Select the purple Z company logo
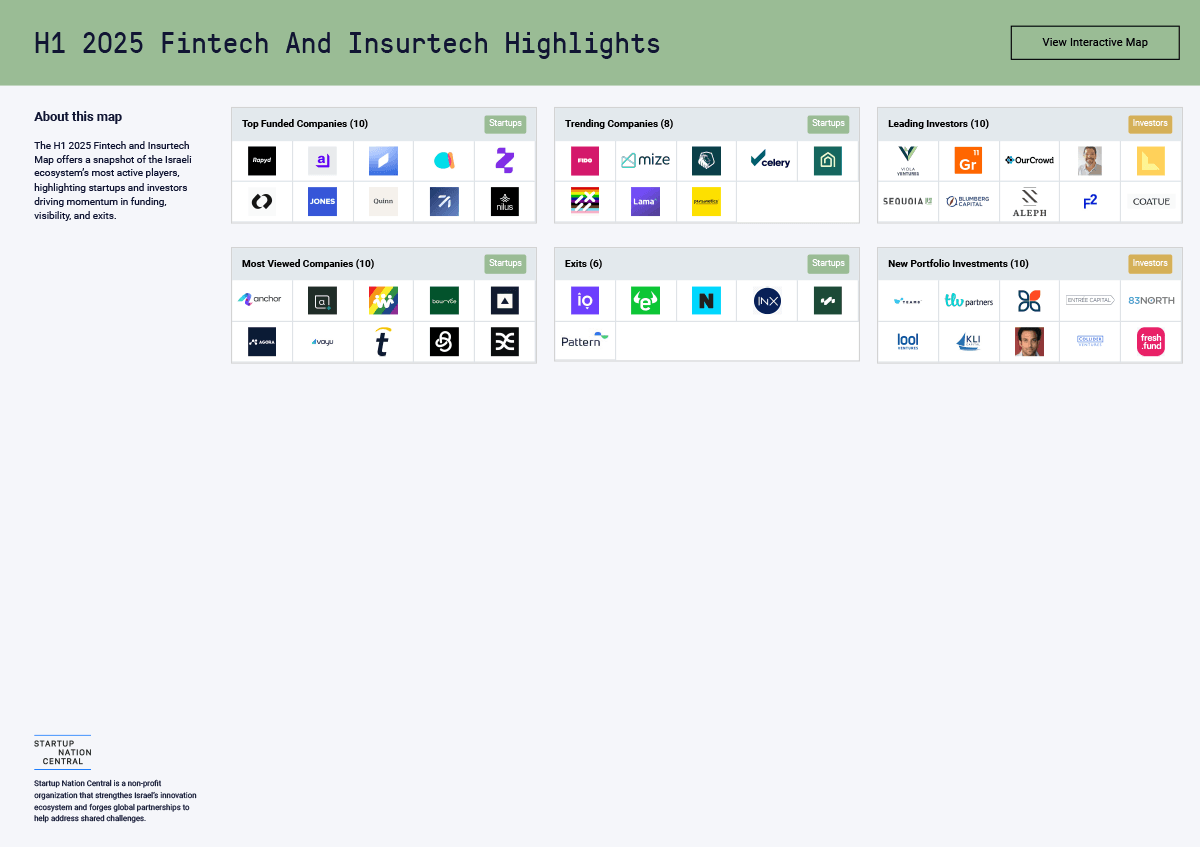The height and width of the screenshot is (847, 1200). 505,161
